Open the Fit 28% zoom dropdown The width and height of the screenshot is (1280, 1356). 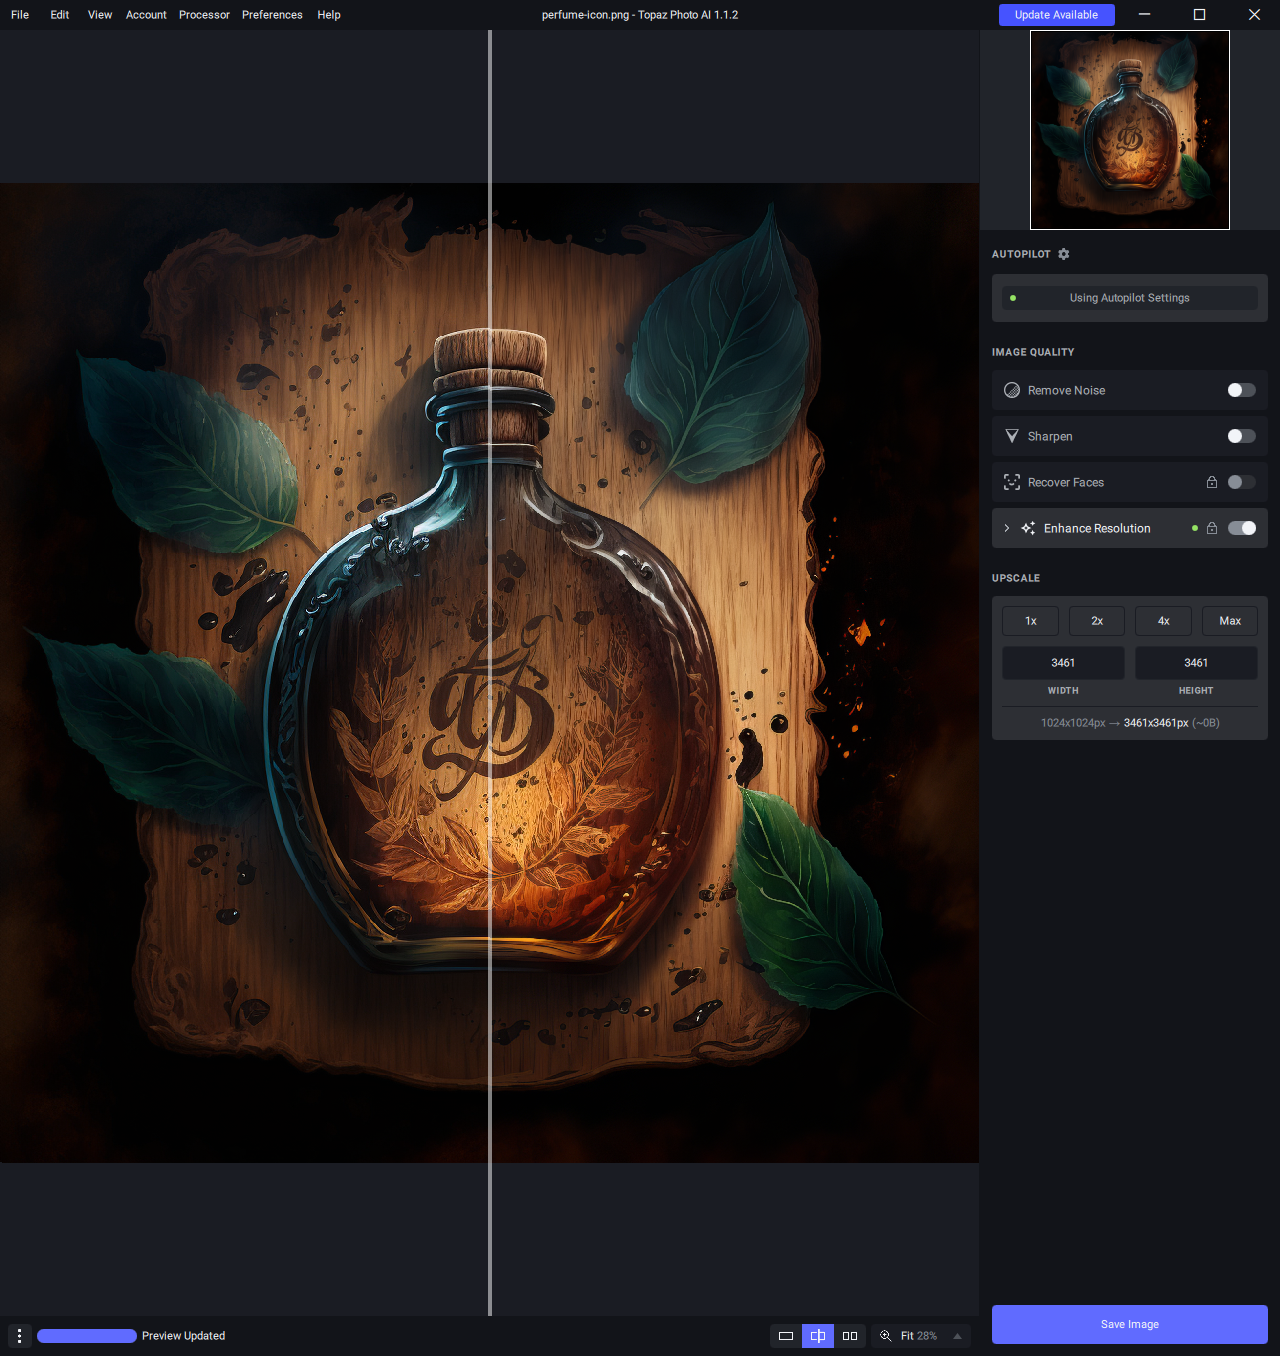[957, 1336]
